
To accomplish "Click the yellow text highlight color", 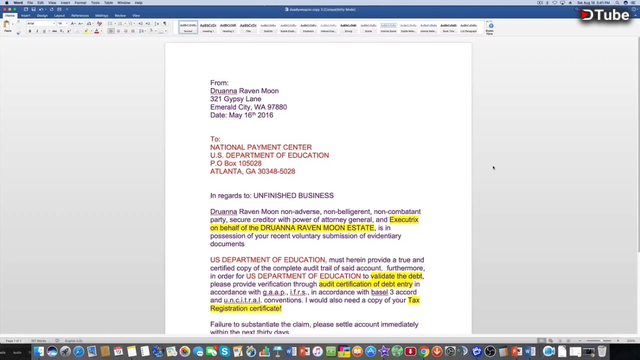I will pyautogui.click(x=86, y=31).
